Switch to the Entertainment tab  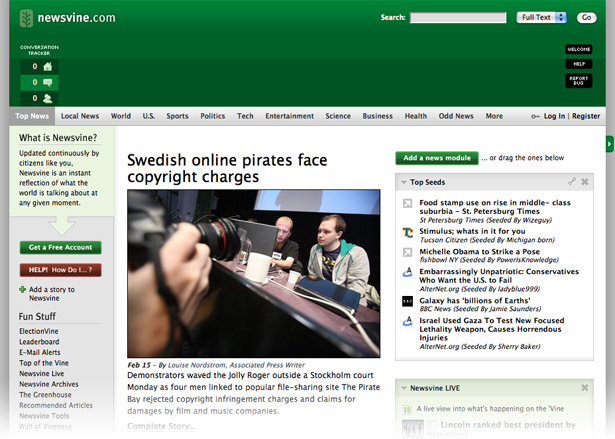point(289,116)
